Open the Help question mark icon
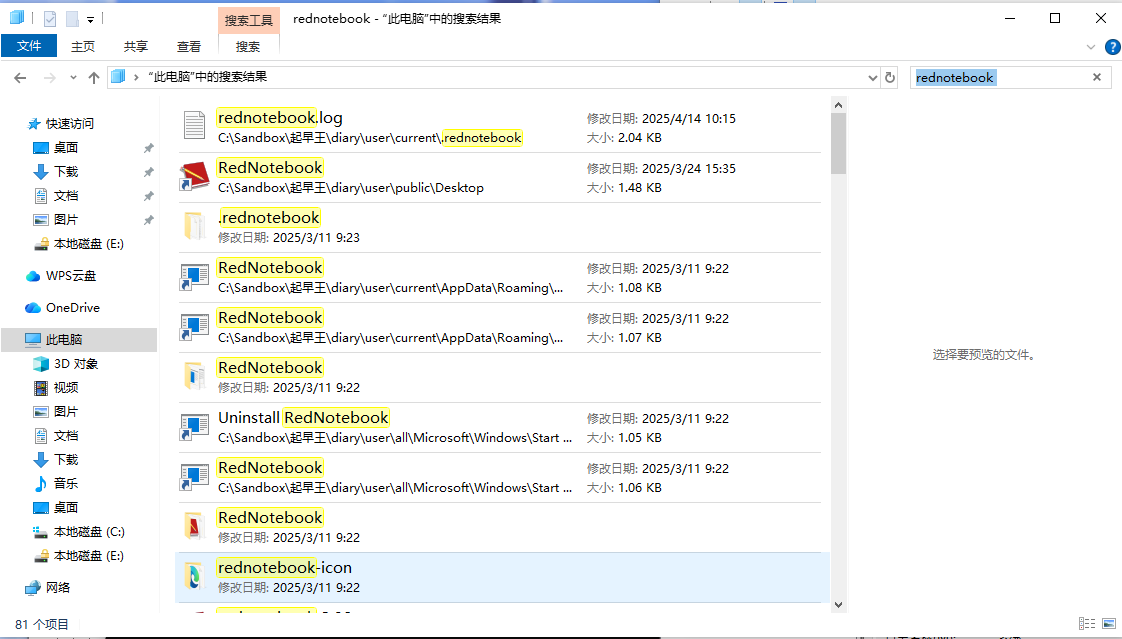Image resolution: width=1122 pixels, height=639 pixels. 1113,47
